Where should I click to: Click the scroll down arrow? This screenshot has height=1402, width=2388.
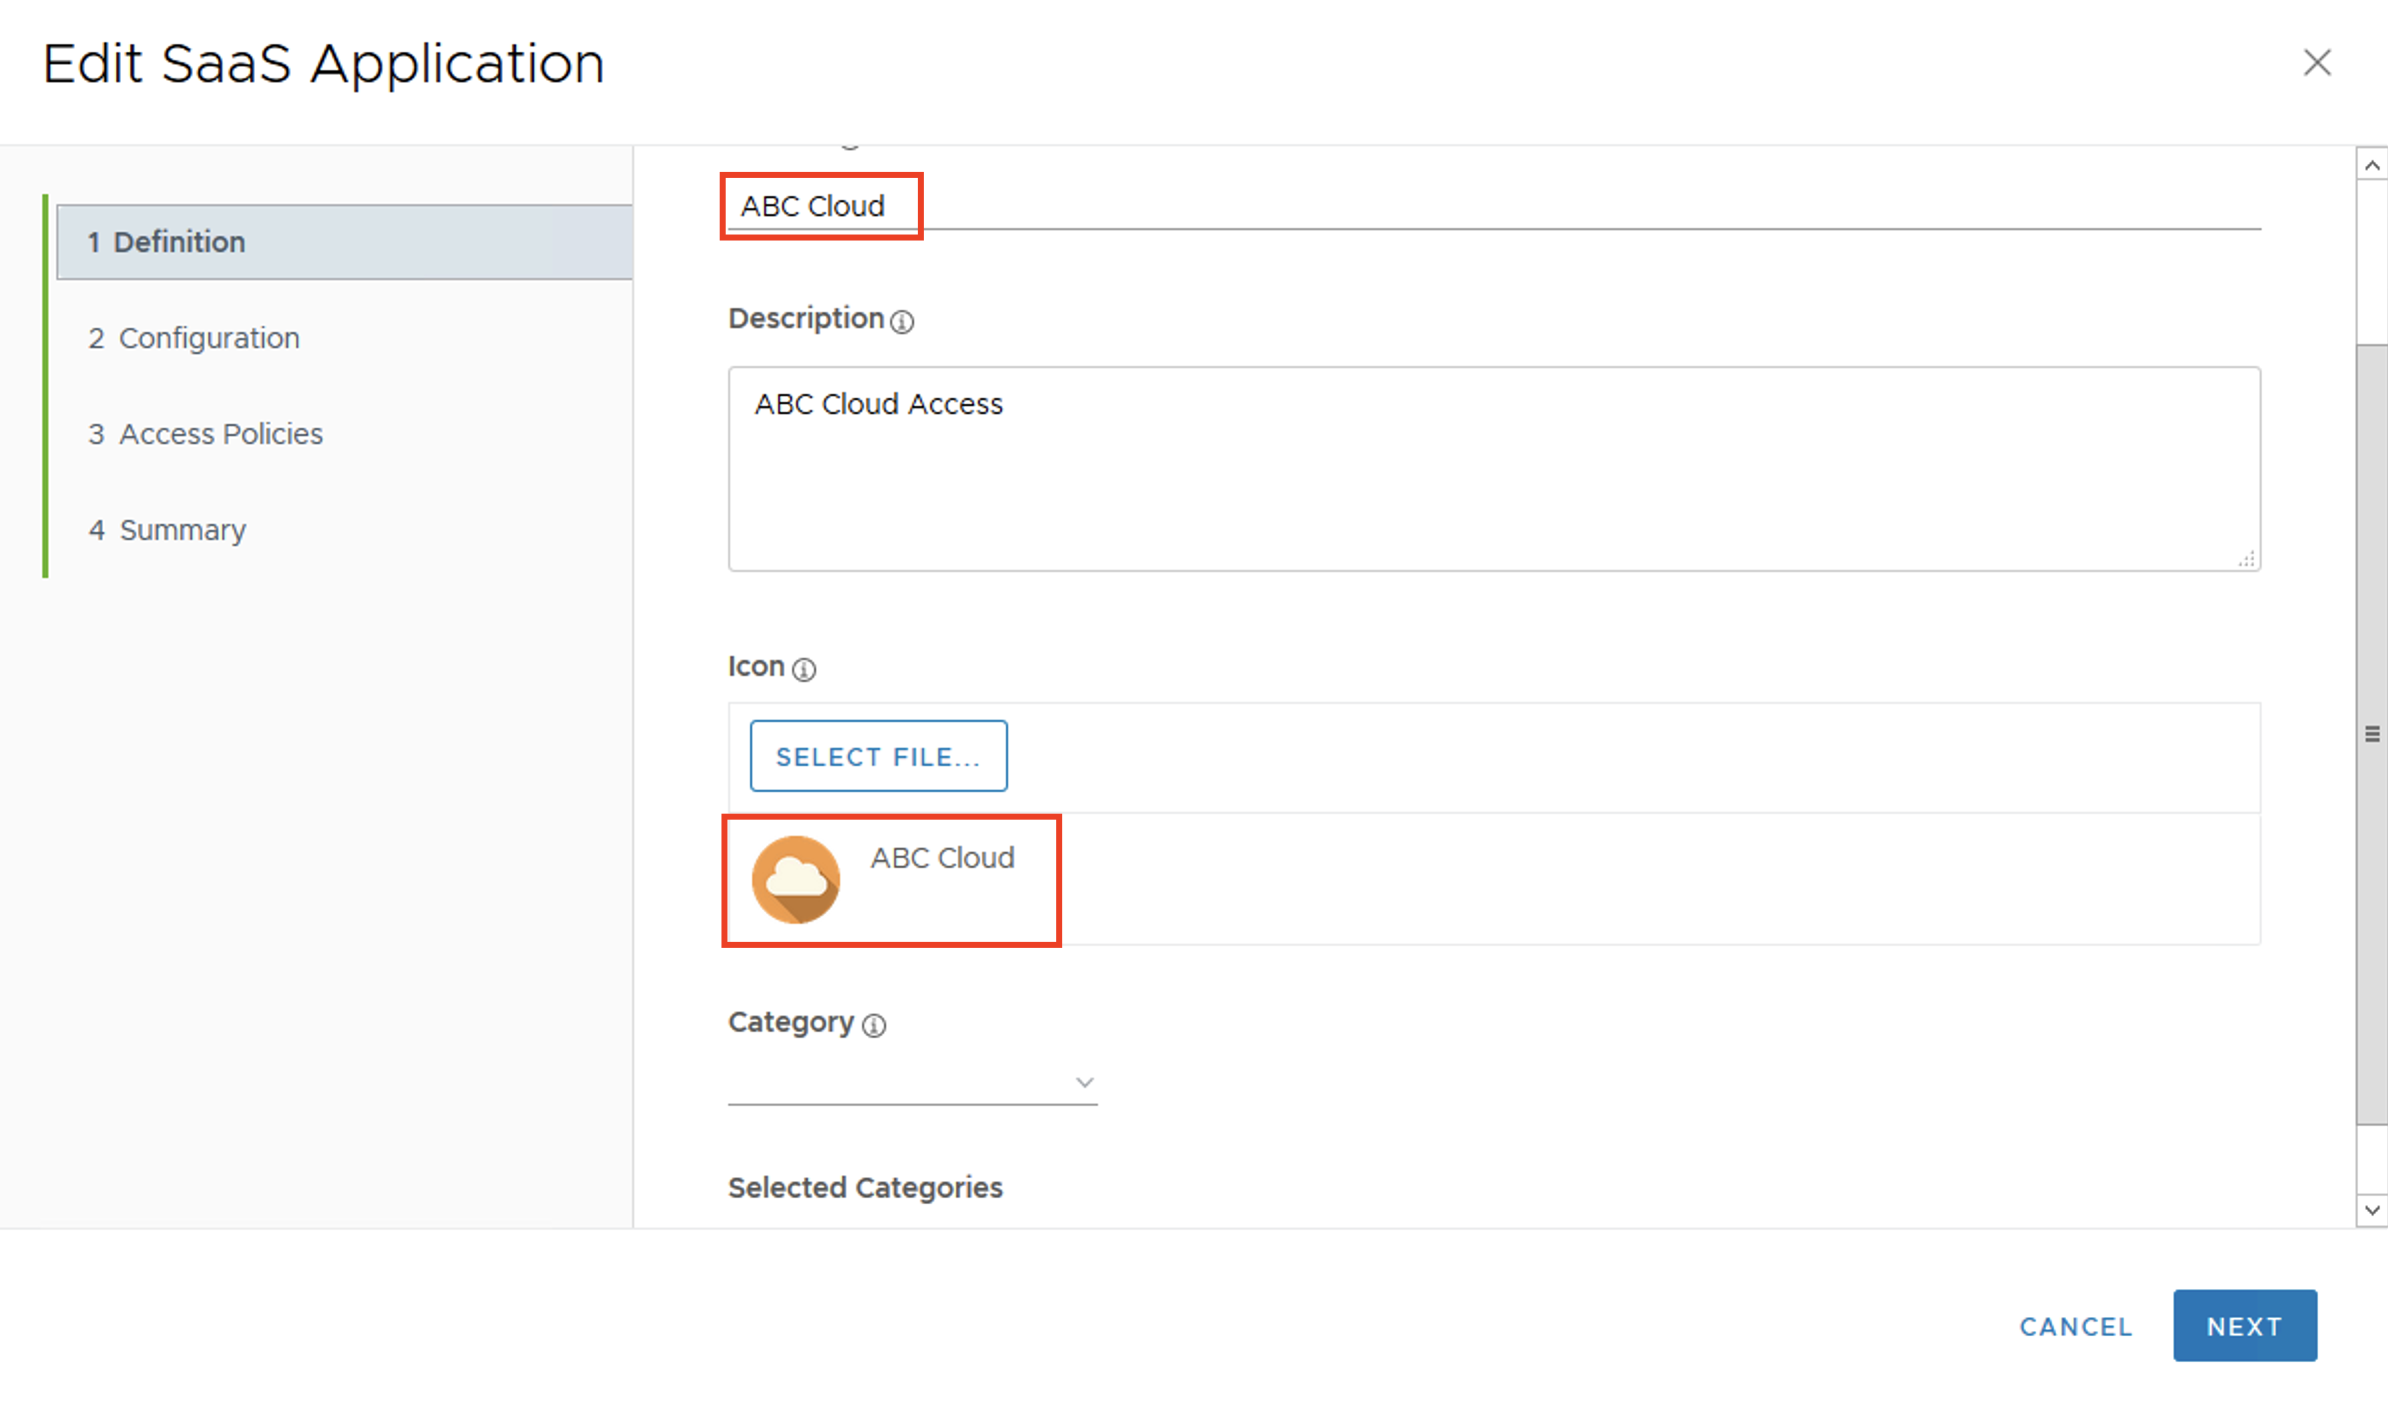click(2371, 1210)
